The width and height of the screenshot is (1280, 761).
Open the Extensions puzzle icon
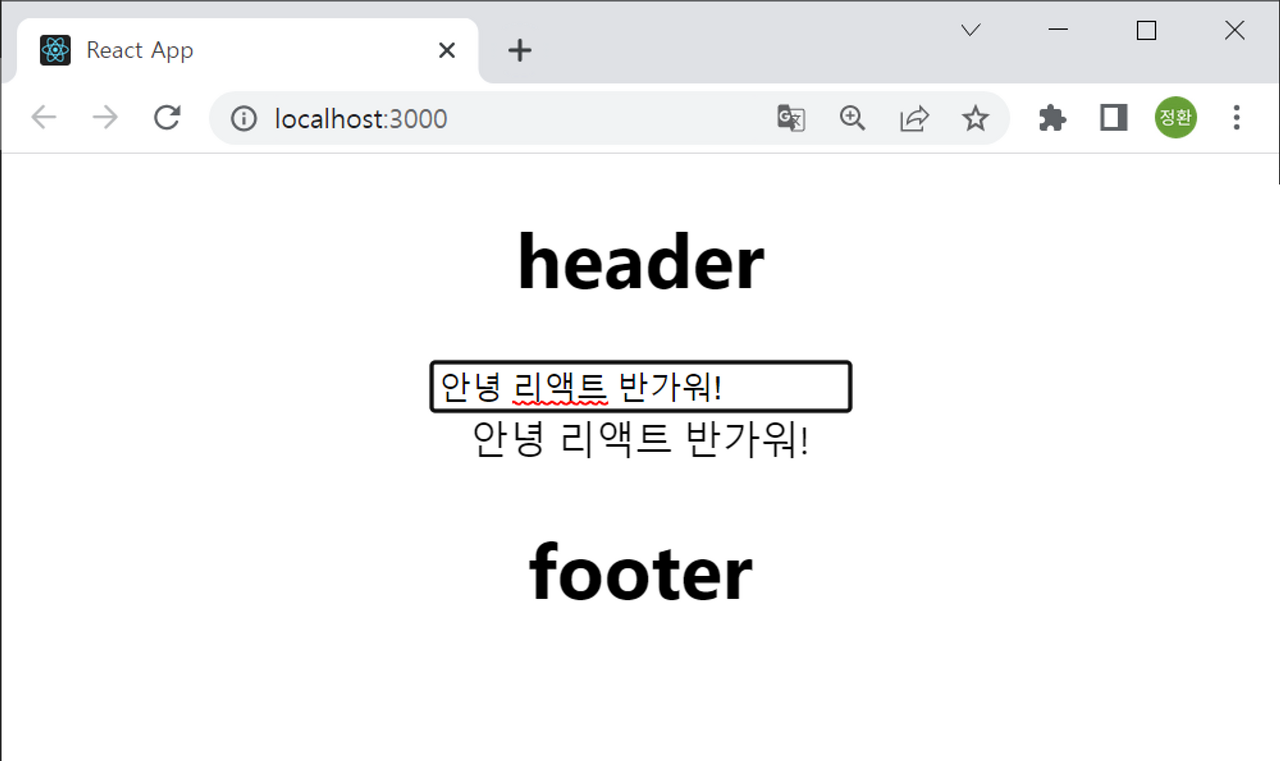click(1052, 118)
